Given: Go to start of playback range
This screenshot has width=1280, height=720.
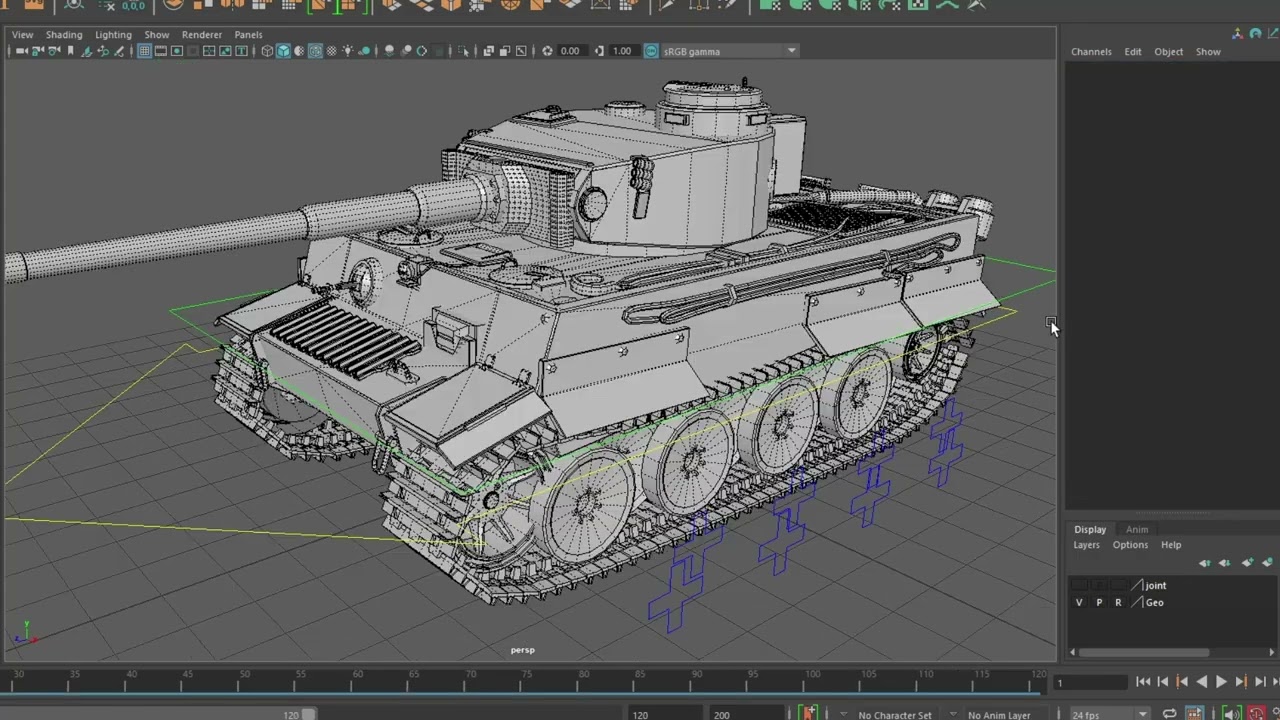Looking at the screenshot, I should click(x=1143, y=681).
